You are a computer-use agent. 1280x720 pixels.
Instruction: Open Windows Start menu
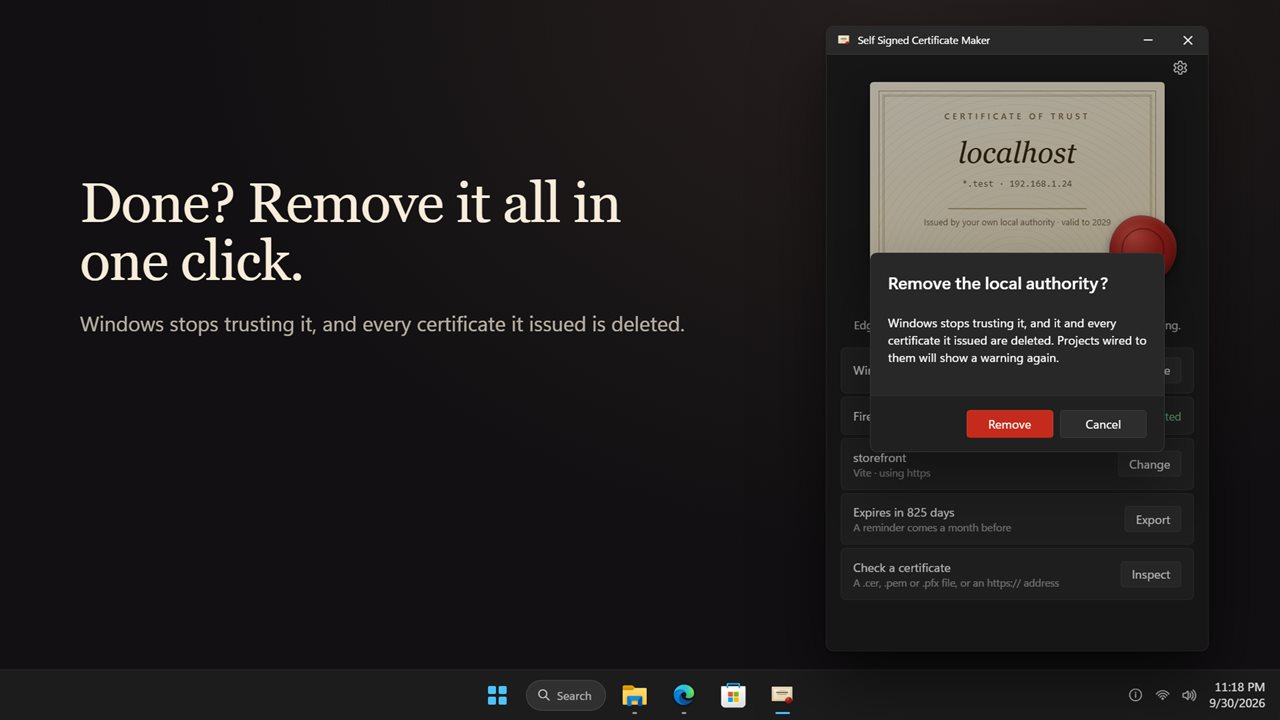pyautogui.click(x=497, y=695)
